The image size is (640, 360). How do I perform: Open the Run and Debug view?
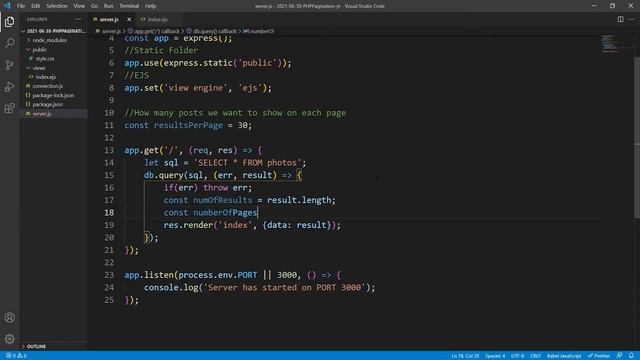9,87
